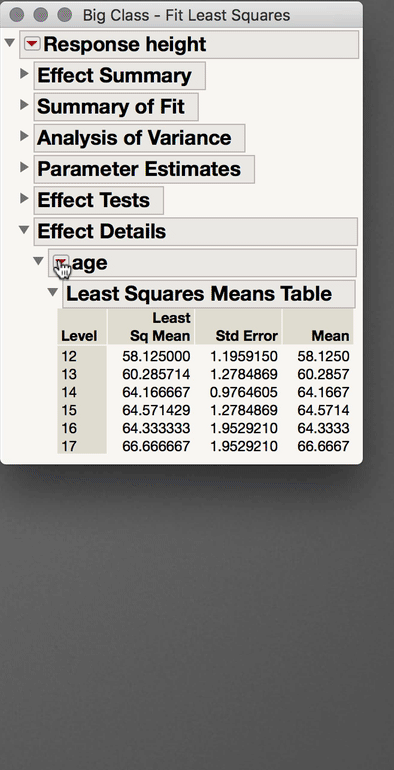Click the mean value 64.1667
Viewport: 394px width, 770px height.
(x=323, y=392)
